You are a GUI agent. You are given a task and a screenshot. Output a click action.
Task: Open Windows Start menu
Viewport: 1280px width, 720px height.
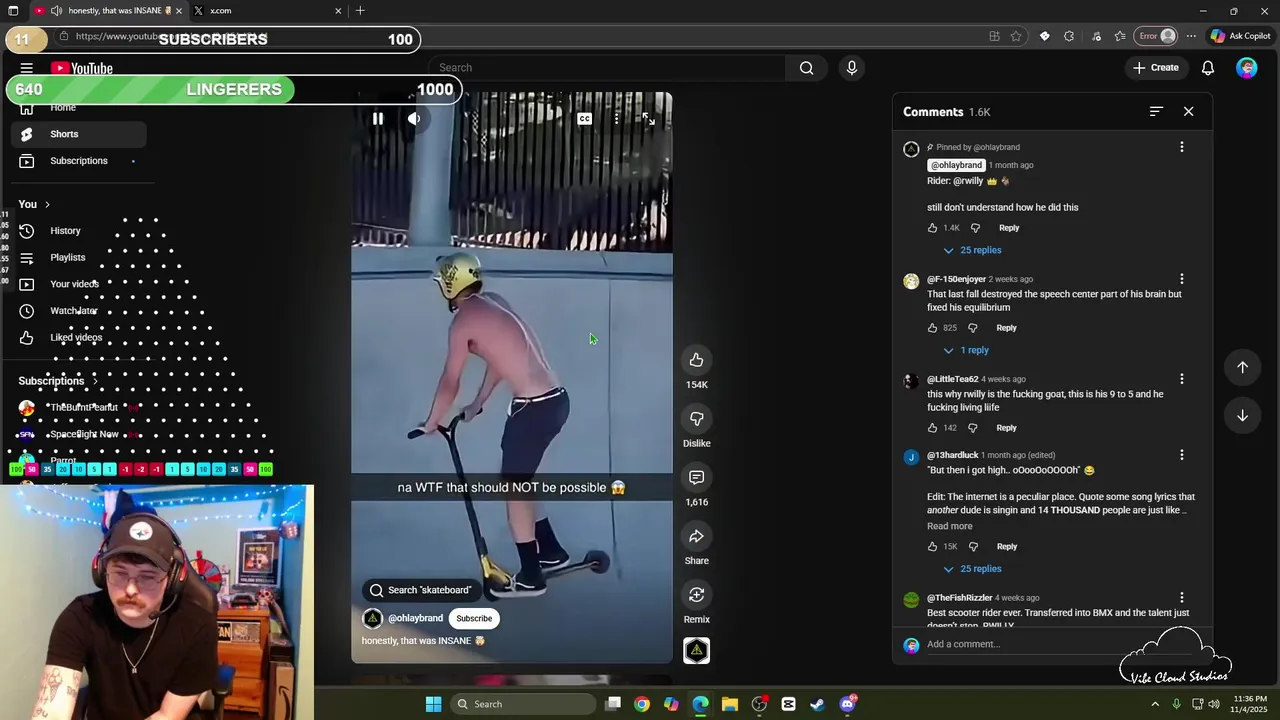point(433,704)
